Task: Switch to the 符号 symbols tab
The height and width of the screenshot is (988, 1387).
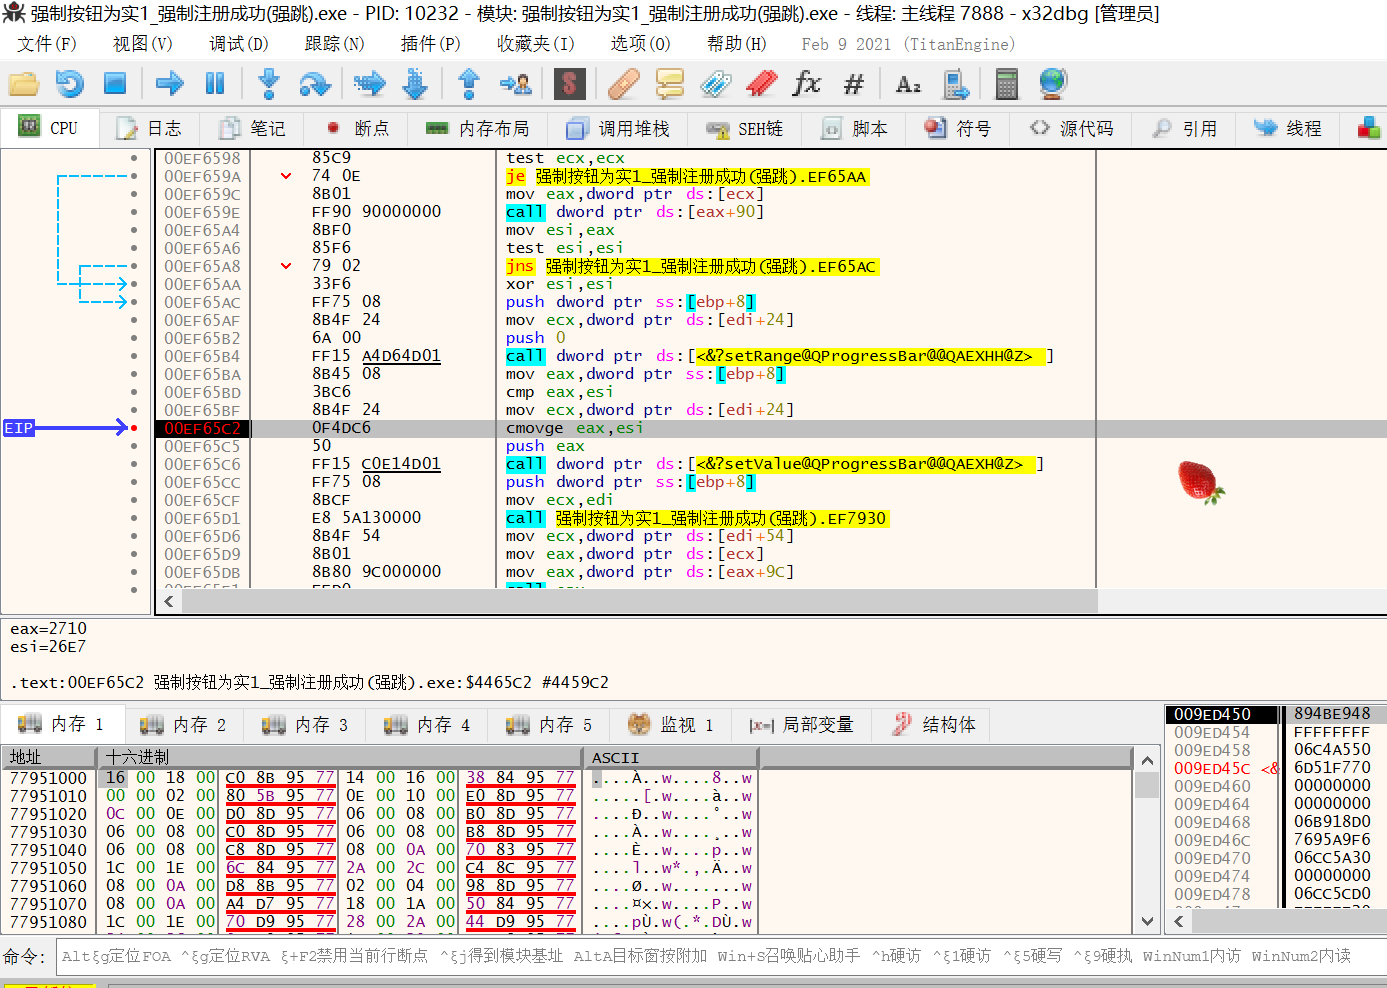Action: tap(958, 128)
